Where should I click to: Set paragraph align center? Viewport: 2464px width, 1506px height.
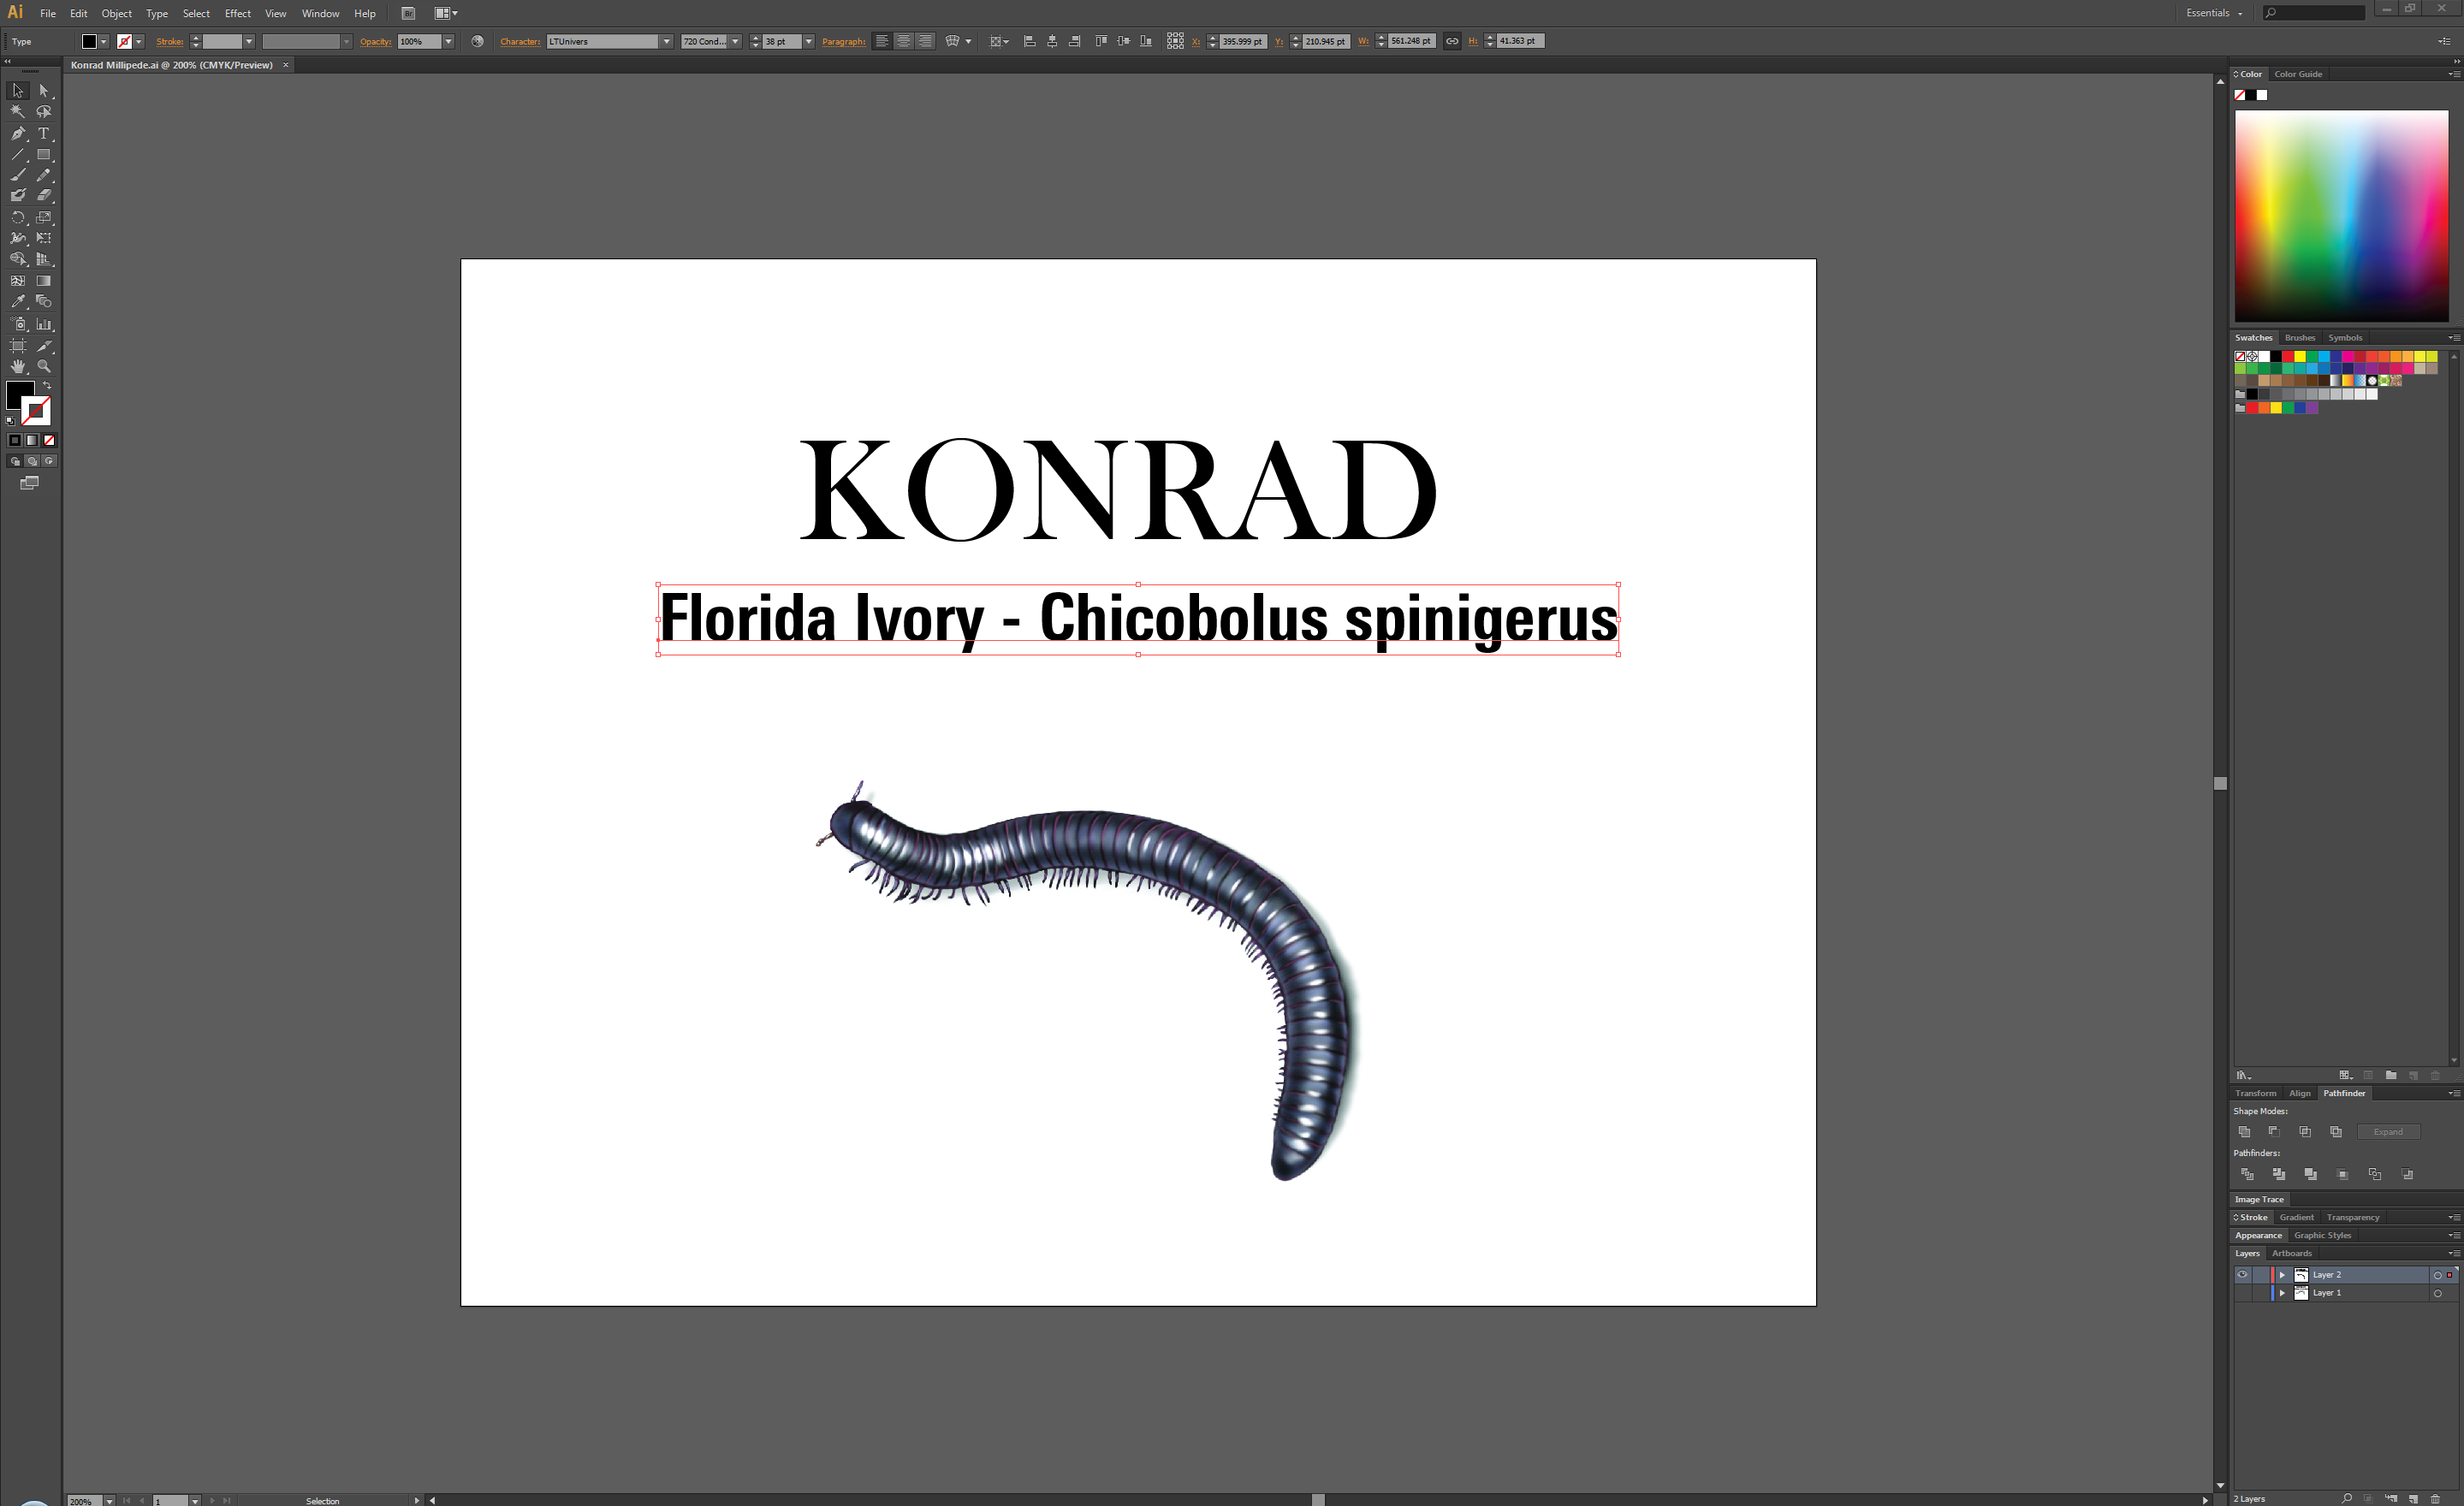904,41
